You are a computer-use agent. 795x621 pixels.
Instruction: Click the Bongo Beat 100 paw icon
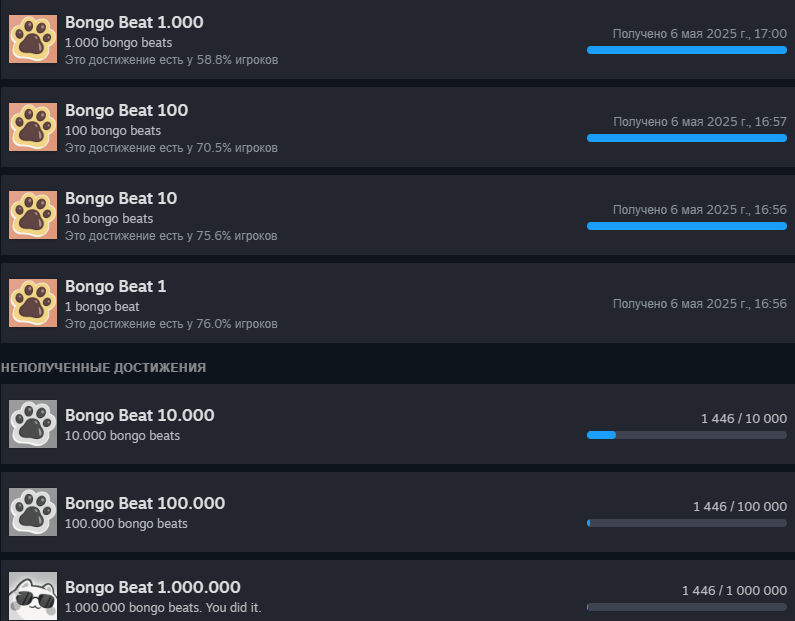[33, 127]
